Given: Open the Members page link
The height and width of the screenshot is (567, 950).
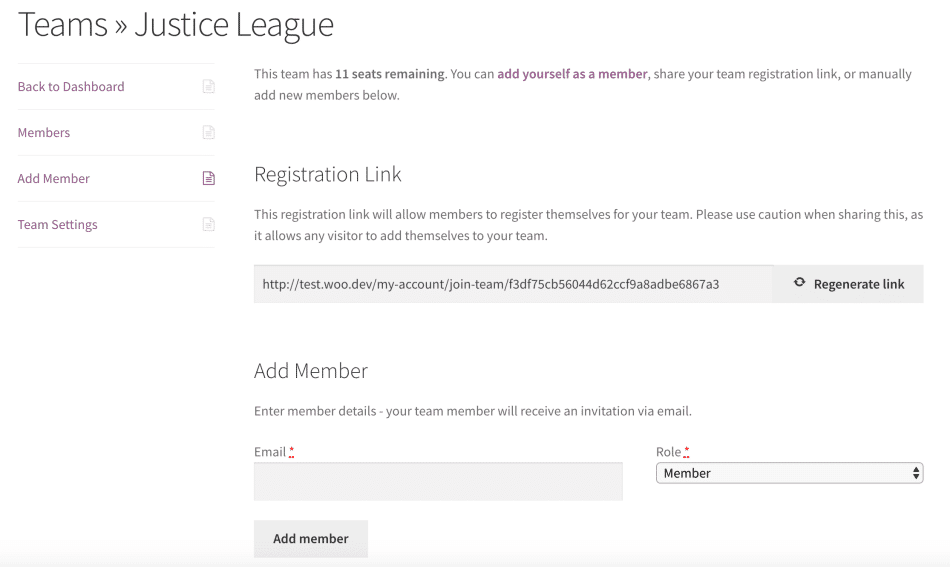Looking at the screenshot, I should point(44,133).
